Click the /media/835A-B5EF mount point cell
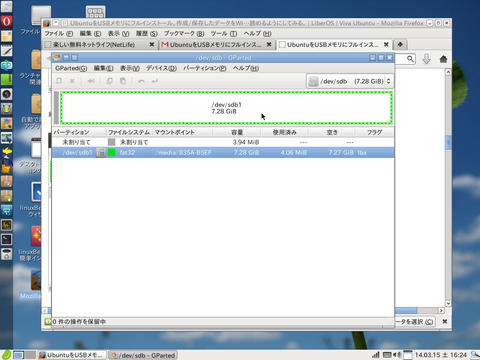This screenshot has height=360, width=480. (x=183, y=153)
